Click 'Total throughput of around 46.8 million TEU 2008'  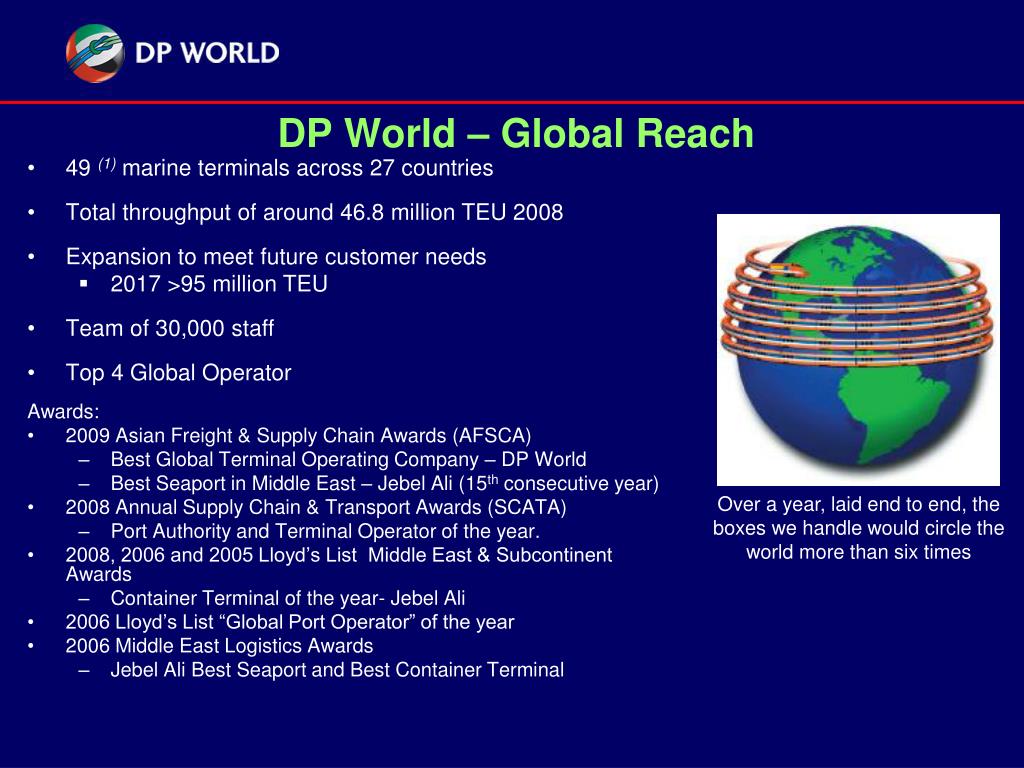314,212
